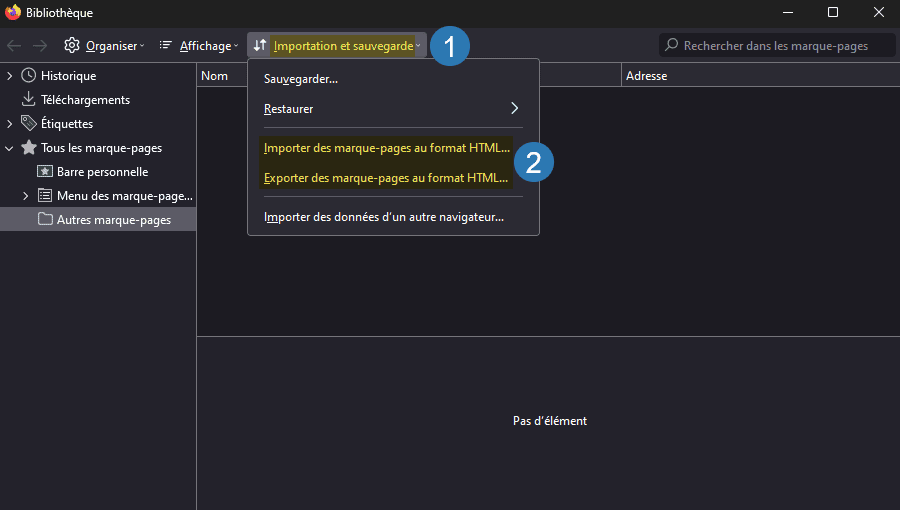
Task: Click the star icon of Tous les marque-pages
Action: point(29,147)
